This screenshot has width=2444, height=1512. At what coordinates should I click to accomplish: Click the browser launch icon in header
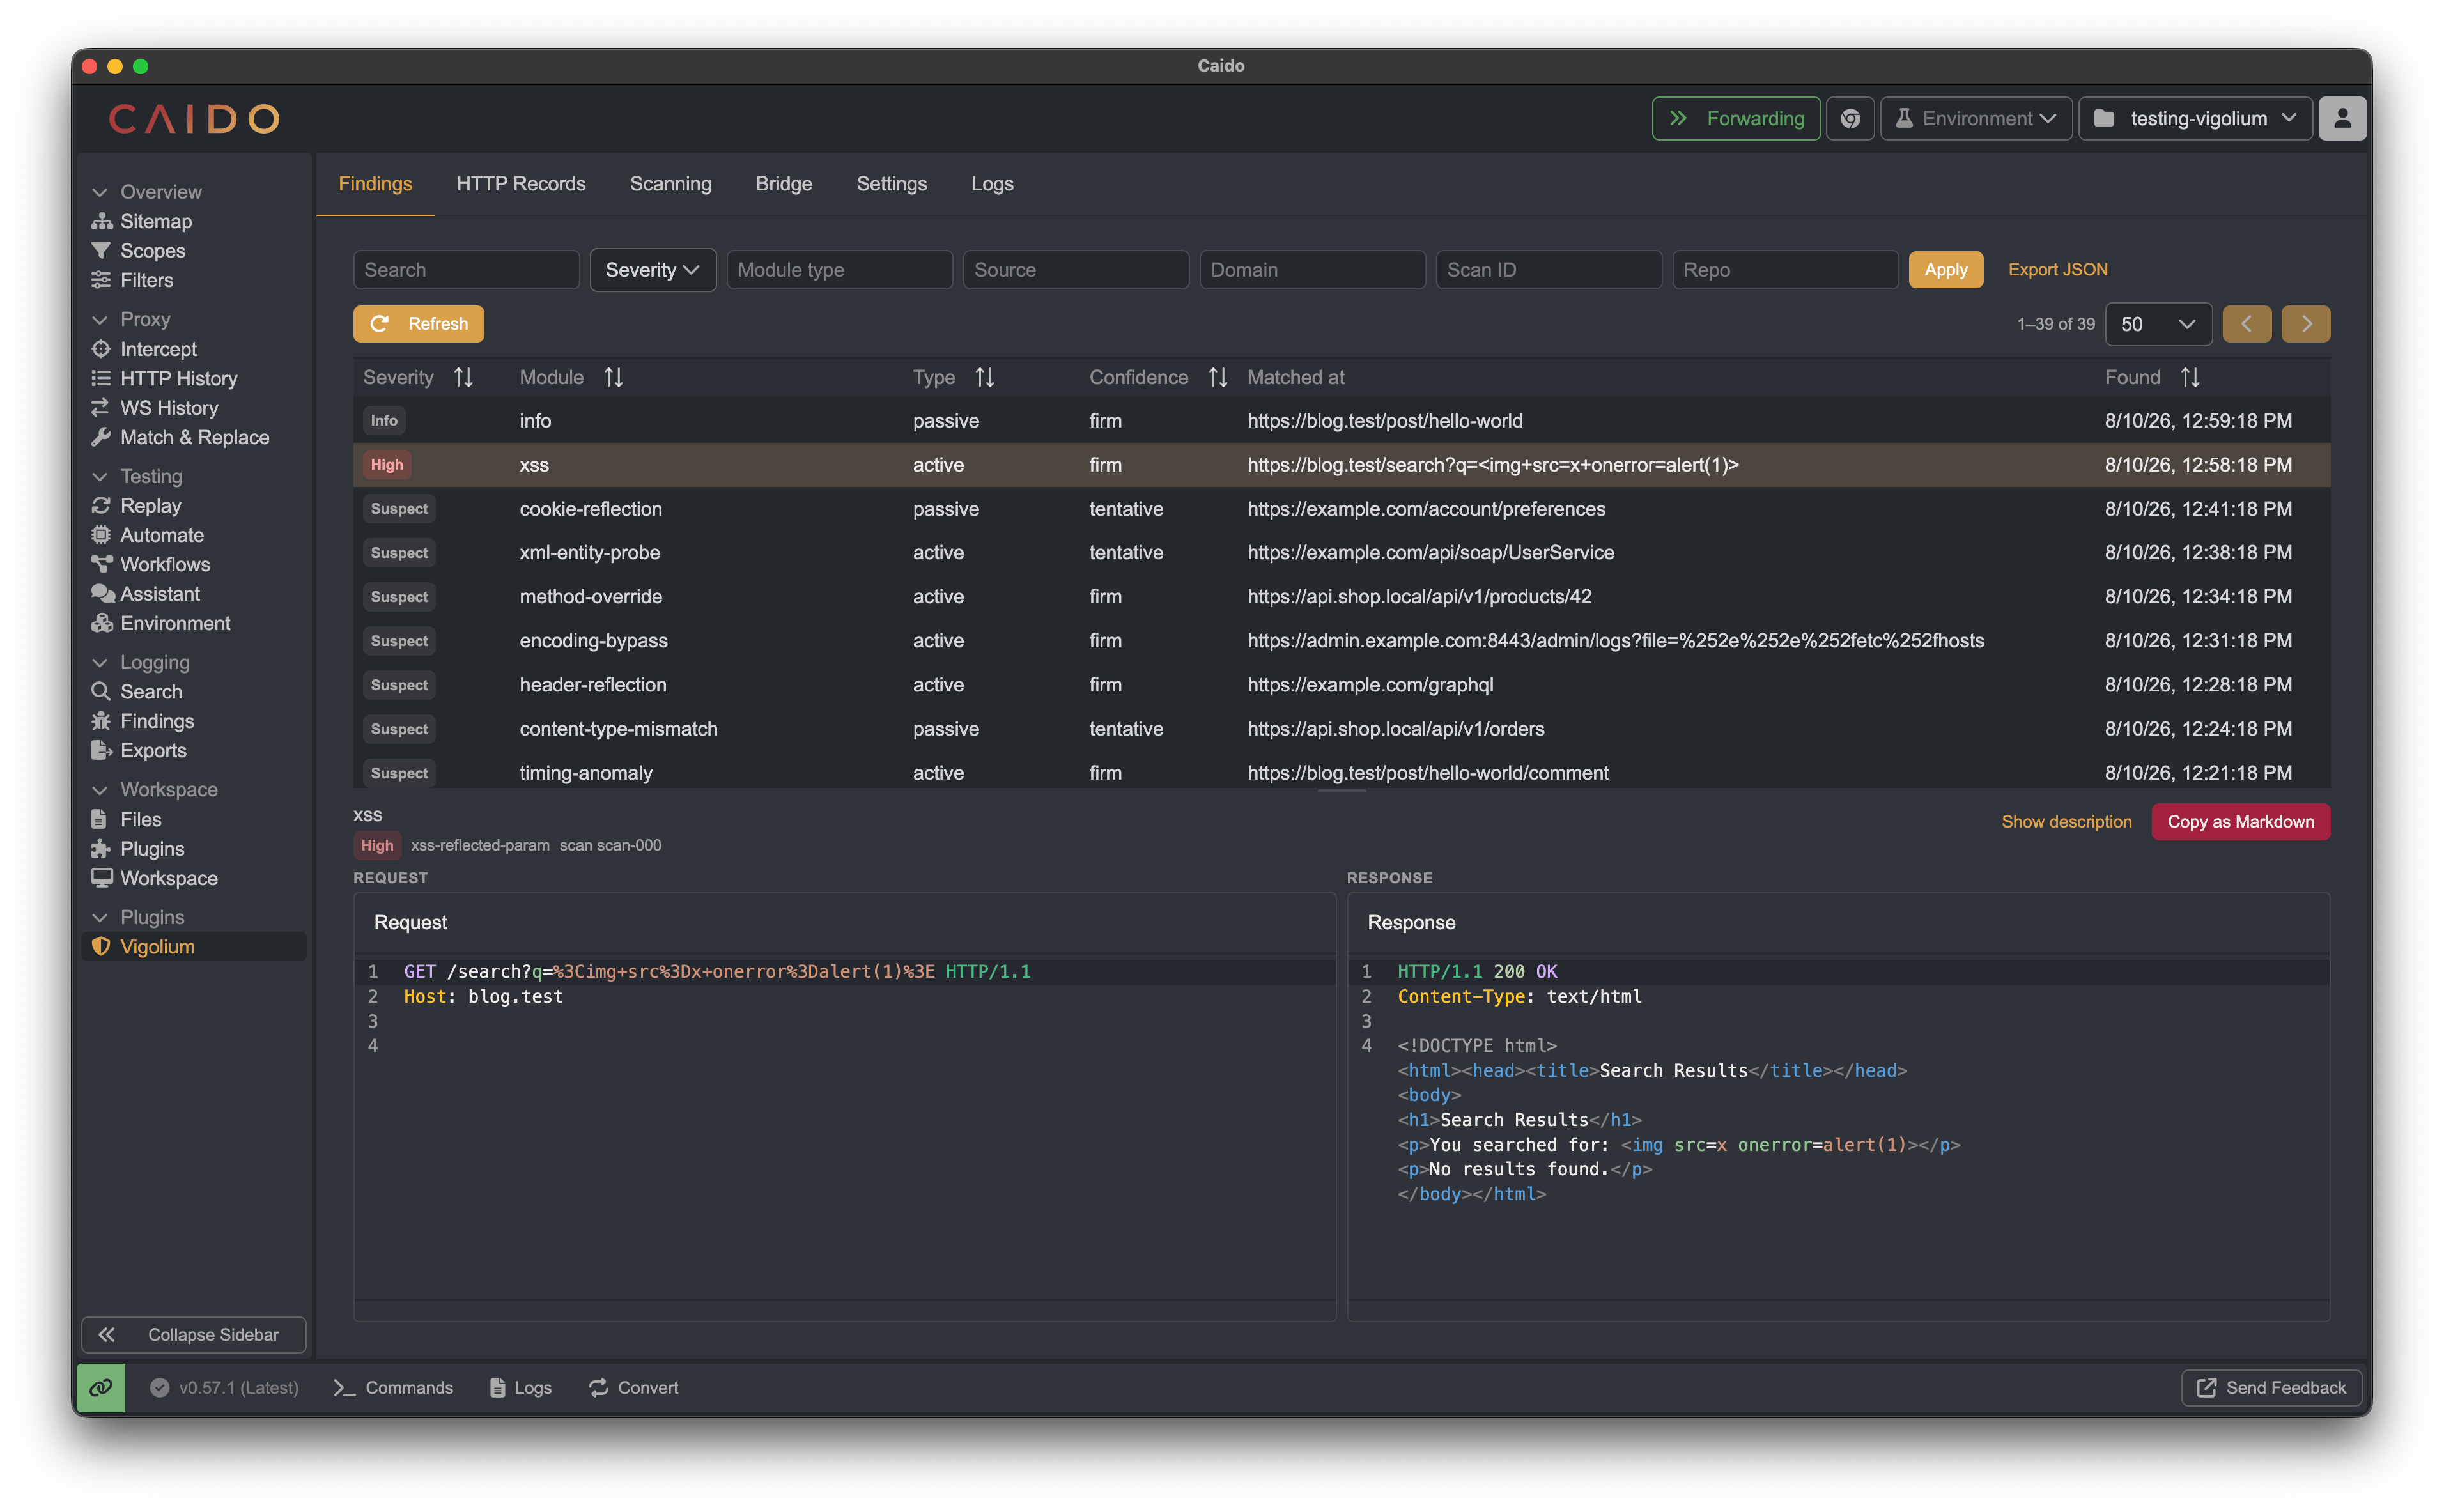(1850, 118)
